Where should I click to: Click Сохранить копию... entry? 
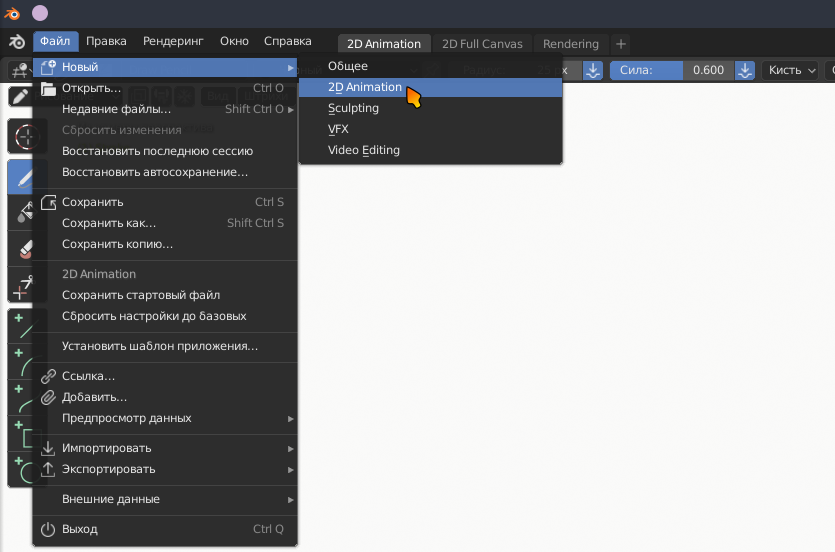click(x=165, y=244)
